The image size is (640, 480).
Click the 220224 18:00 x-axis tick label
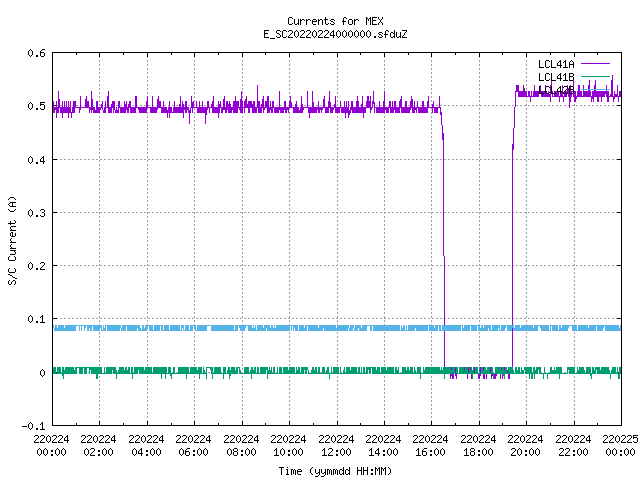(x=478, y=445)
